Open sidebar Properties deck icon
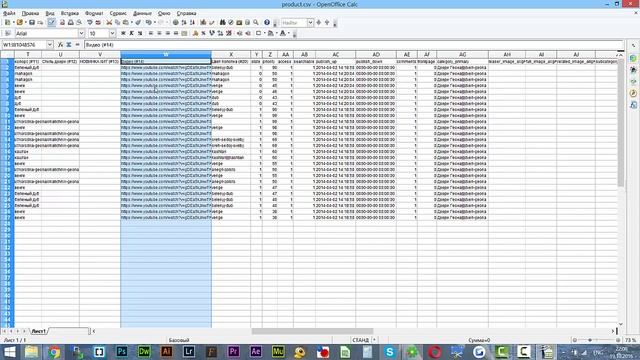The height and width of the screenshot is (360, 640). point(633,58)
